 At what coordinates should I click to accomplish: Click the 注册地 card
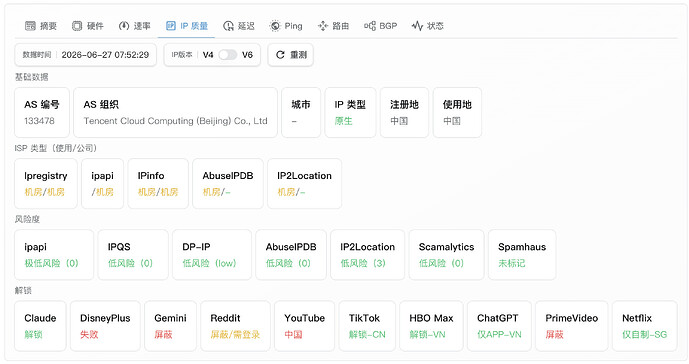click(404, 113)
